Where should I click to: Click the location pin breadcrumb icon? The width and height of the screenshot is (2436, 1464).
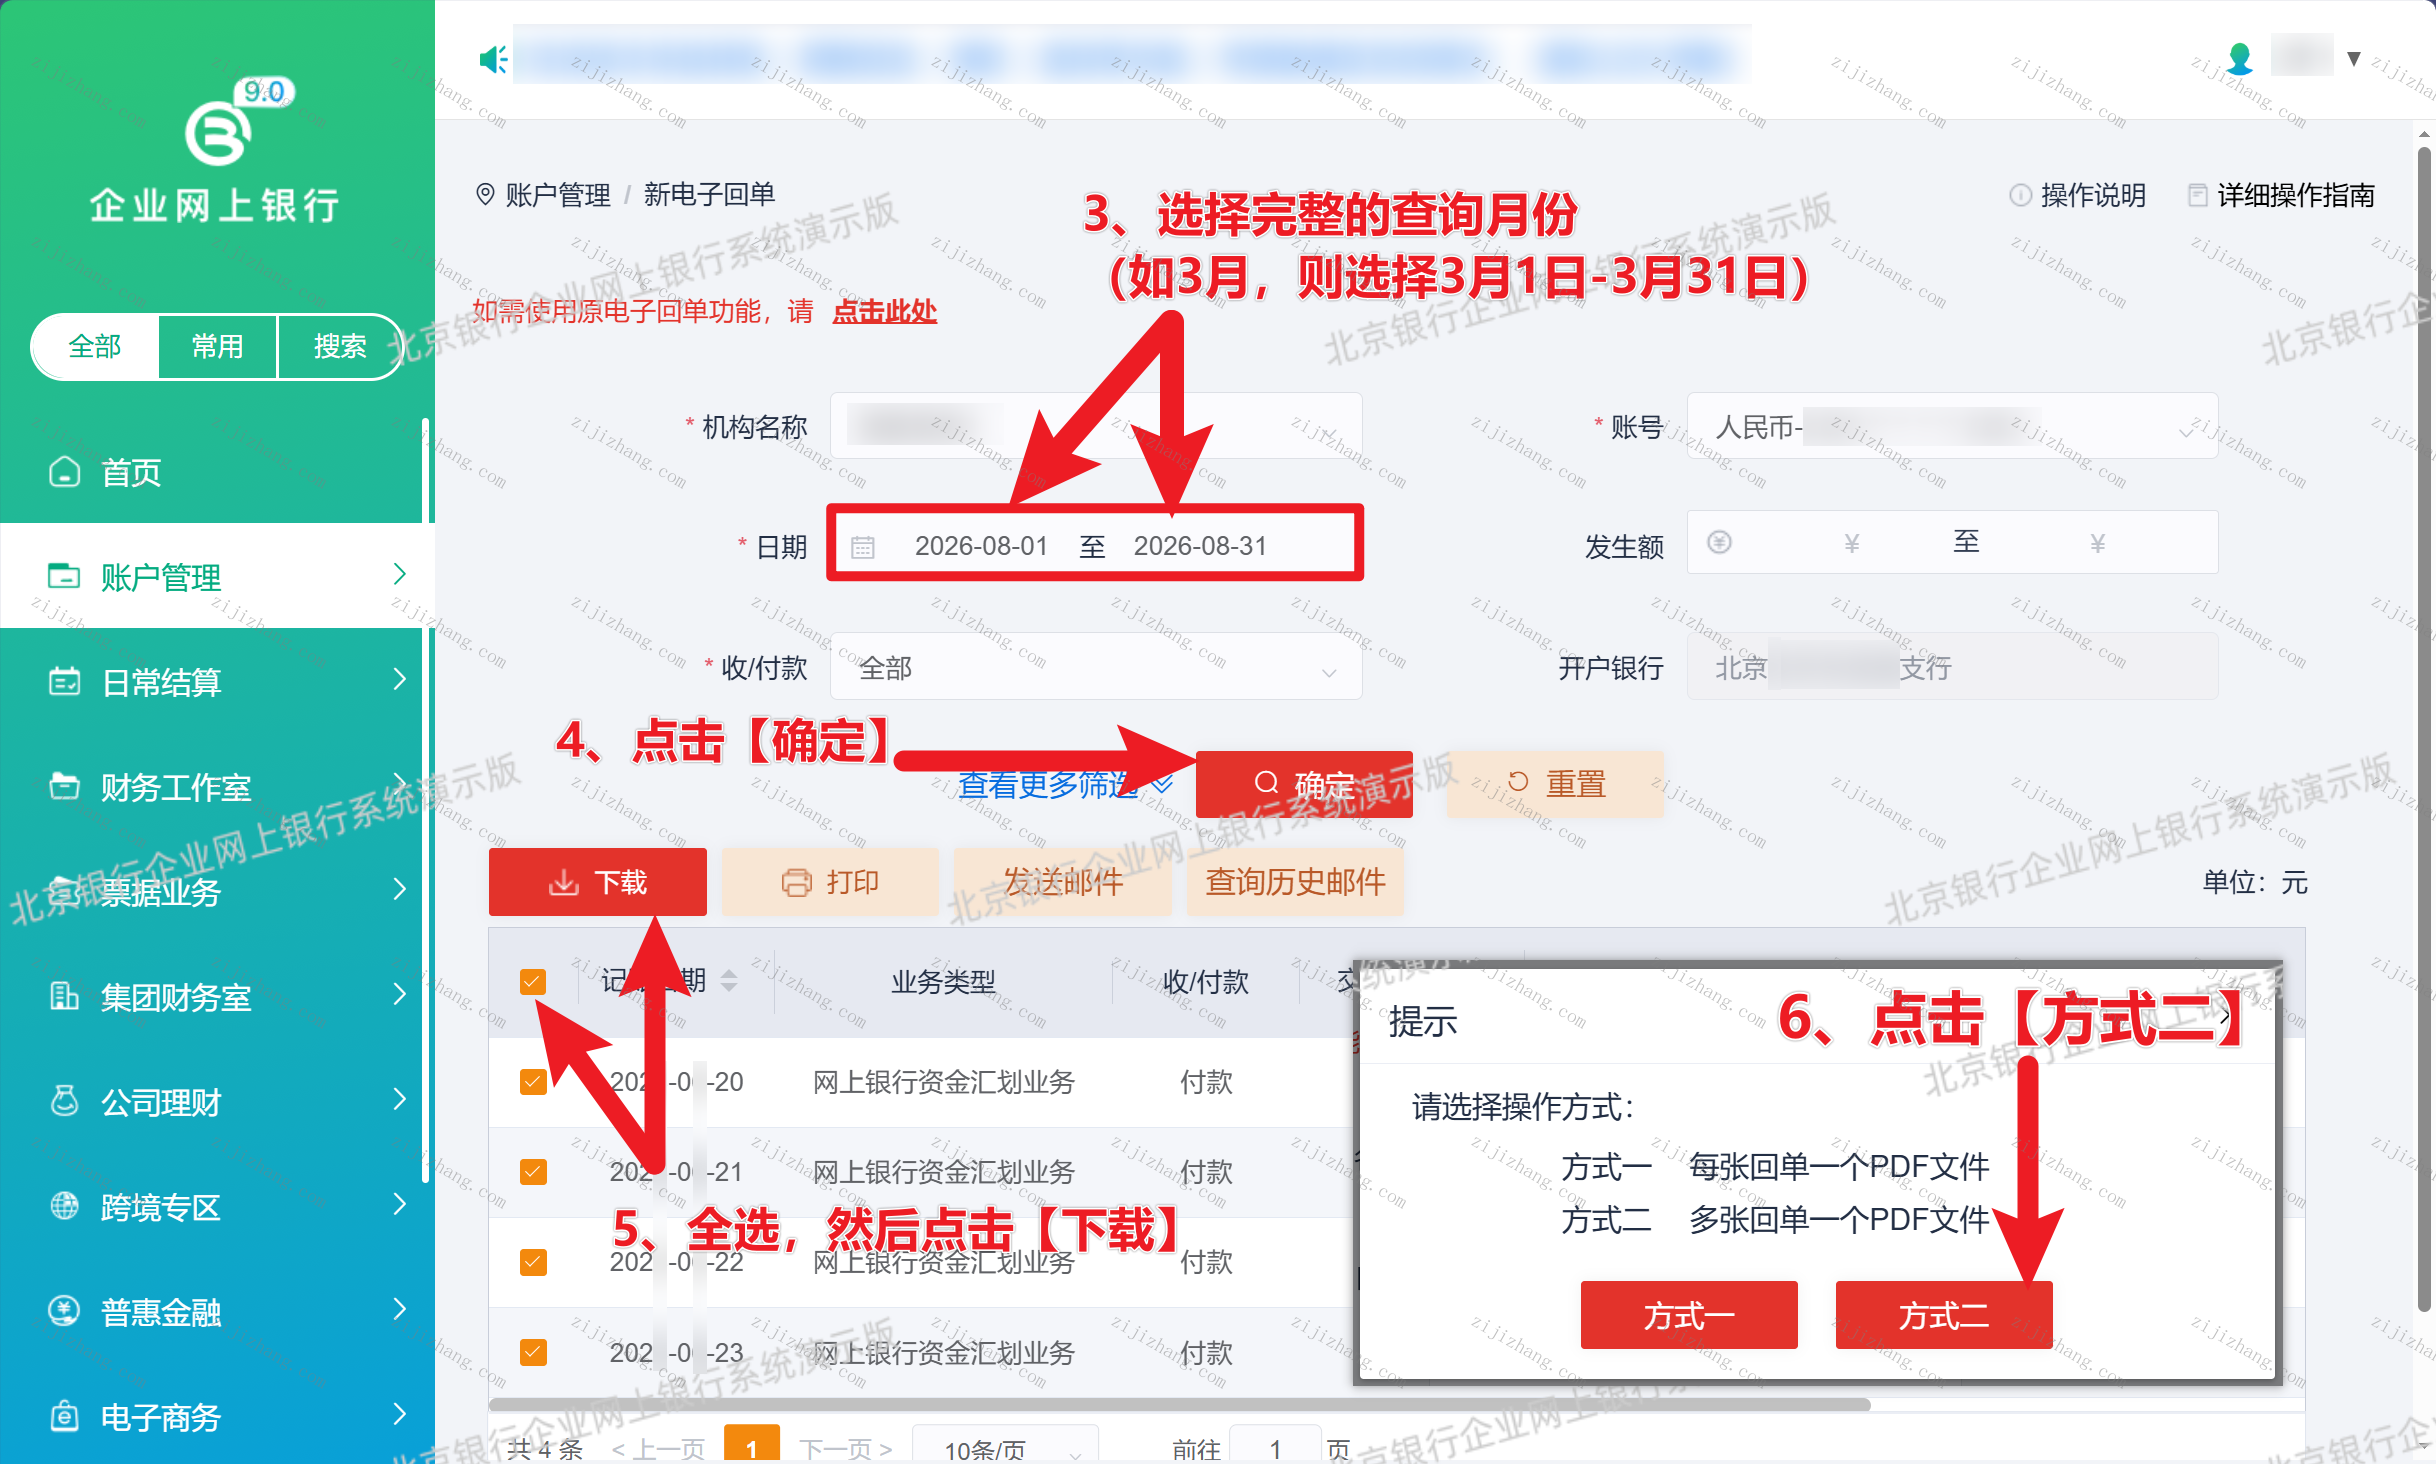pos(485,194)
